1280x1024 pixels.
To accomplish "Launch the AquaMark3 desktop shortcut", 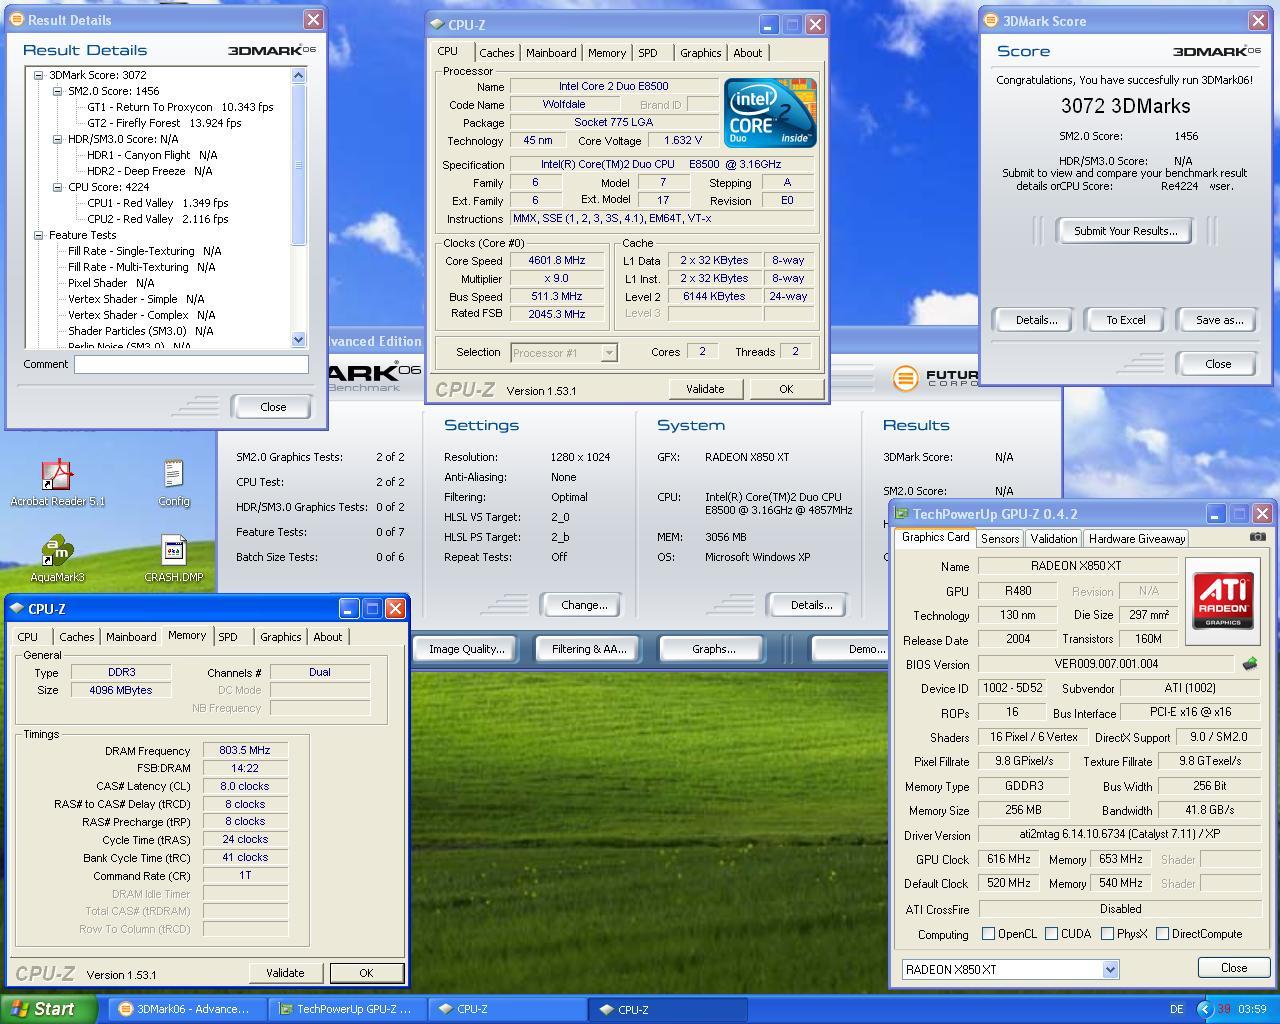I will tap(57, 551).
